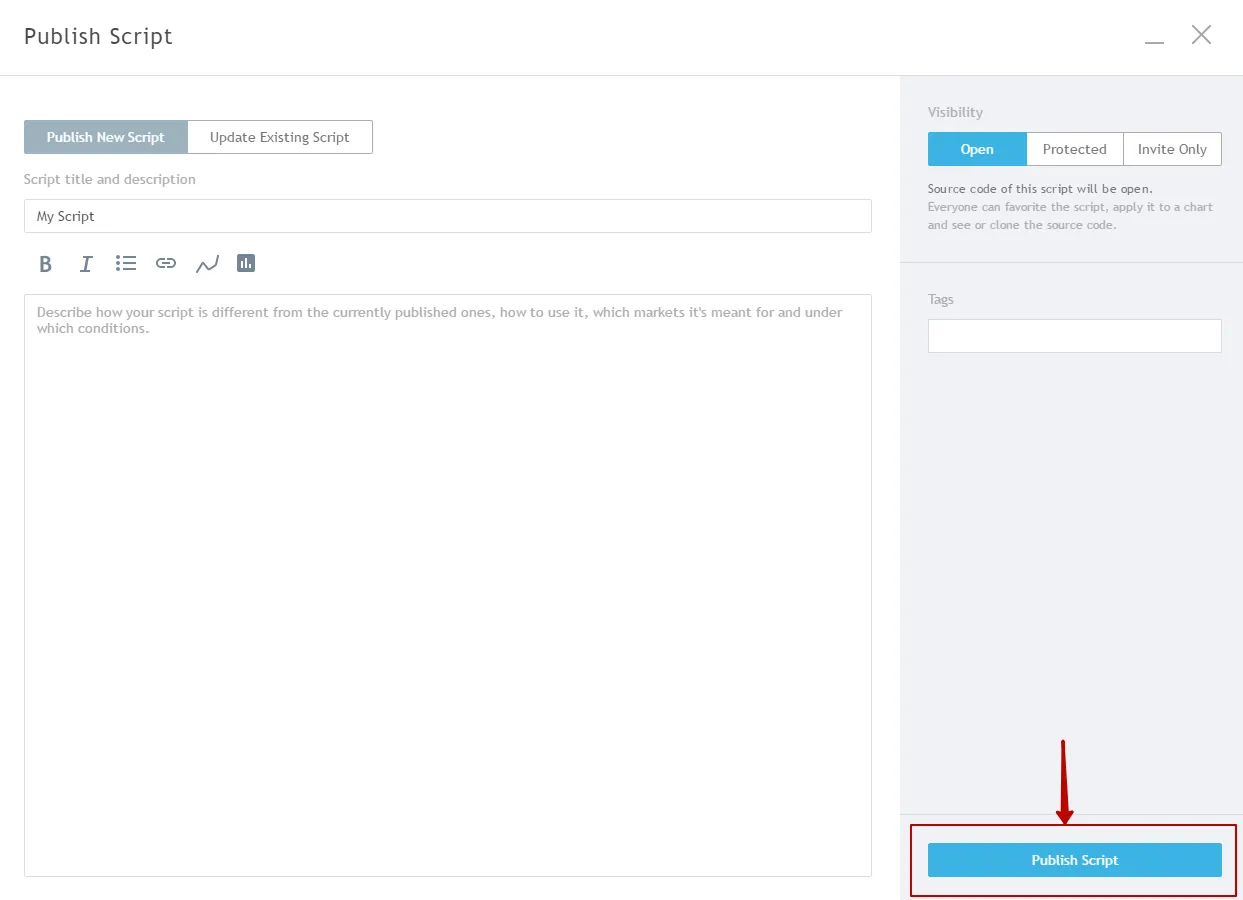This screenshot has height=900, width=1243.
Task: Insert a hyperlink via link icon
Action: coord(166,263)
